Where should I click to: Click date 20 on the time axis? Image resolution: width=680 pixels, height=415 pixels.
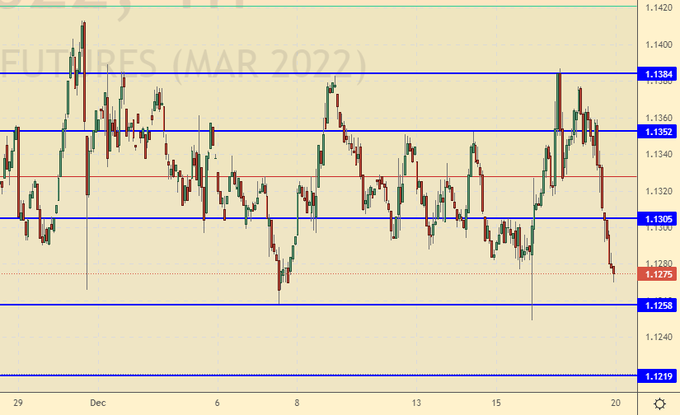(x=618, y=402)
